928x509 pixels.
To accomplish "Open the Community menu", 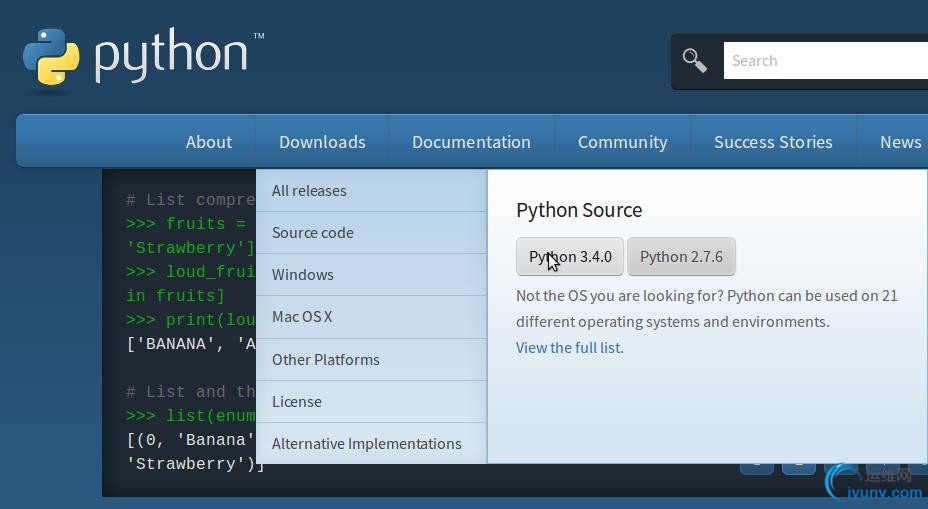I will (x=623, y=141).
